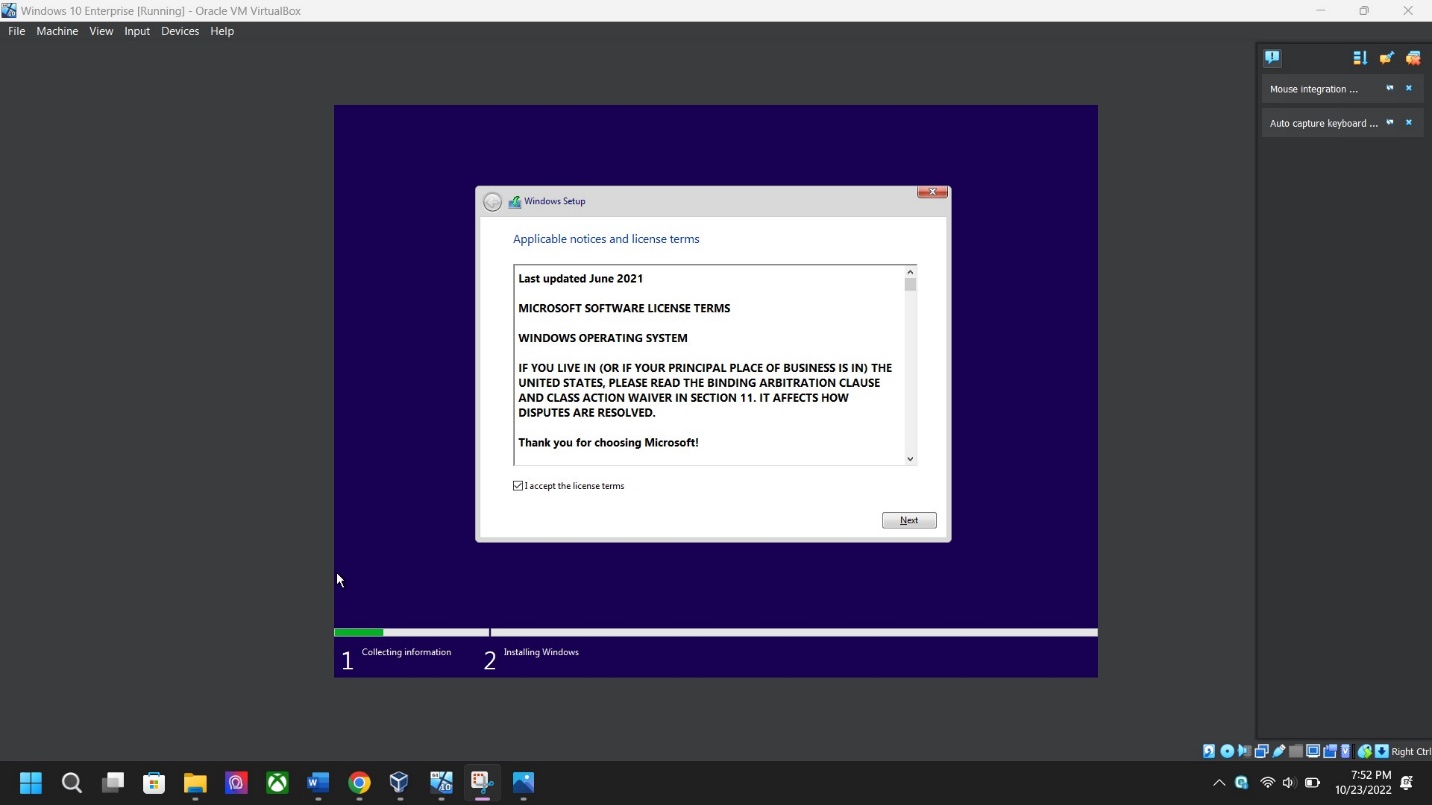Open Google Chrome from the taskbar
Screen dimensions: 1432x805
(x=359, y=783)
